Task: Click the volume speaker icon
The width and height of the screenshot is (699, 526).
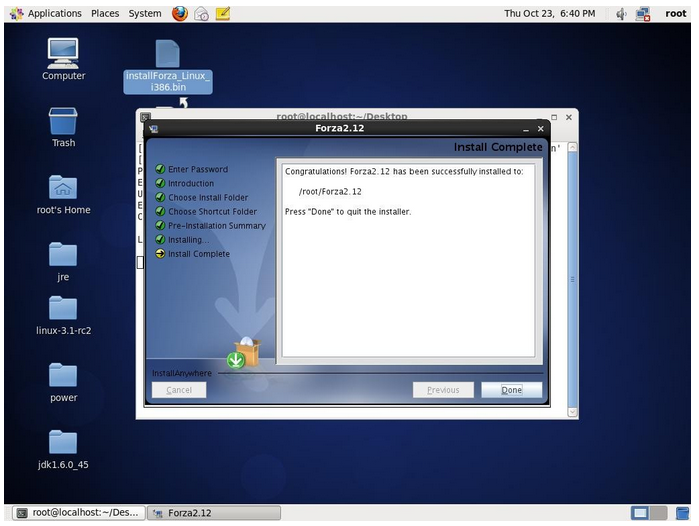Action: 621,14
